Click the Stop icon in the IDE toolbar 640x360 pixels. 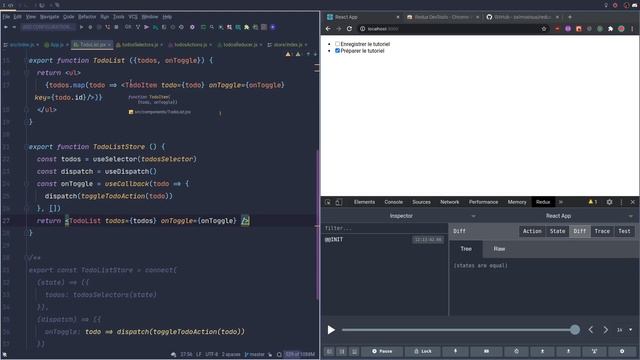click(116, 27)
